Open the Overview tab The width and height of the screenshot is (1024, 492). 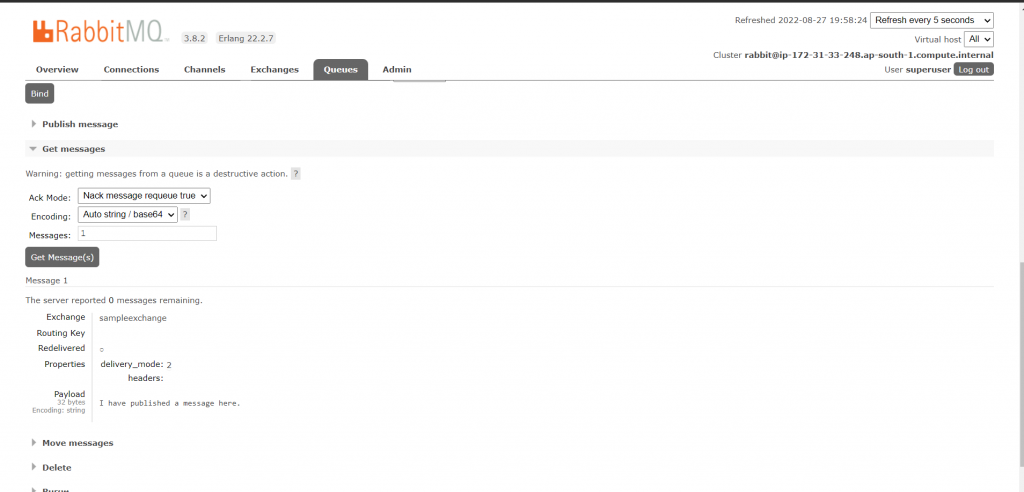(57, 69)
